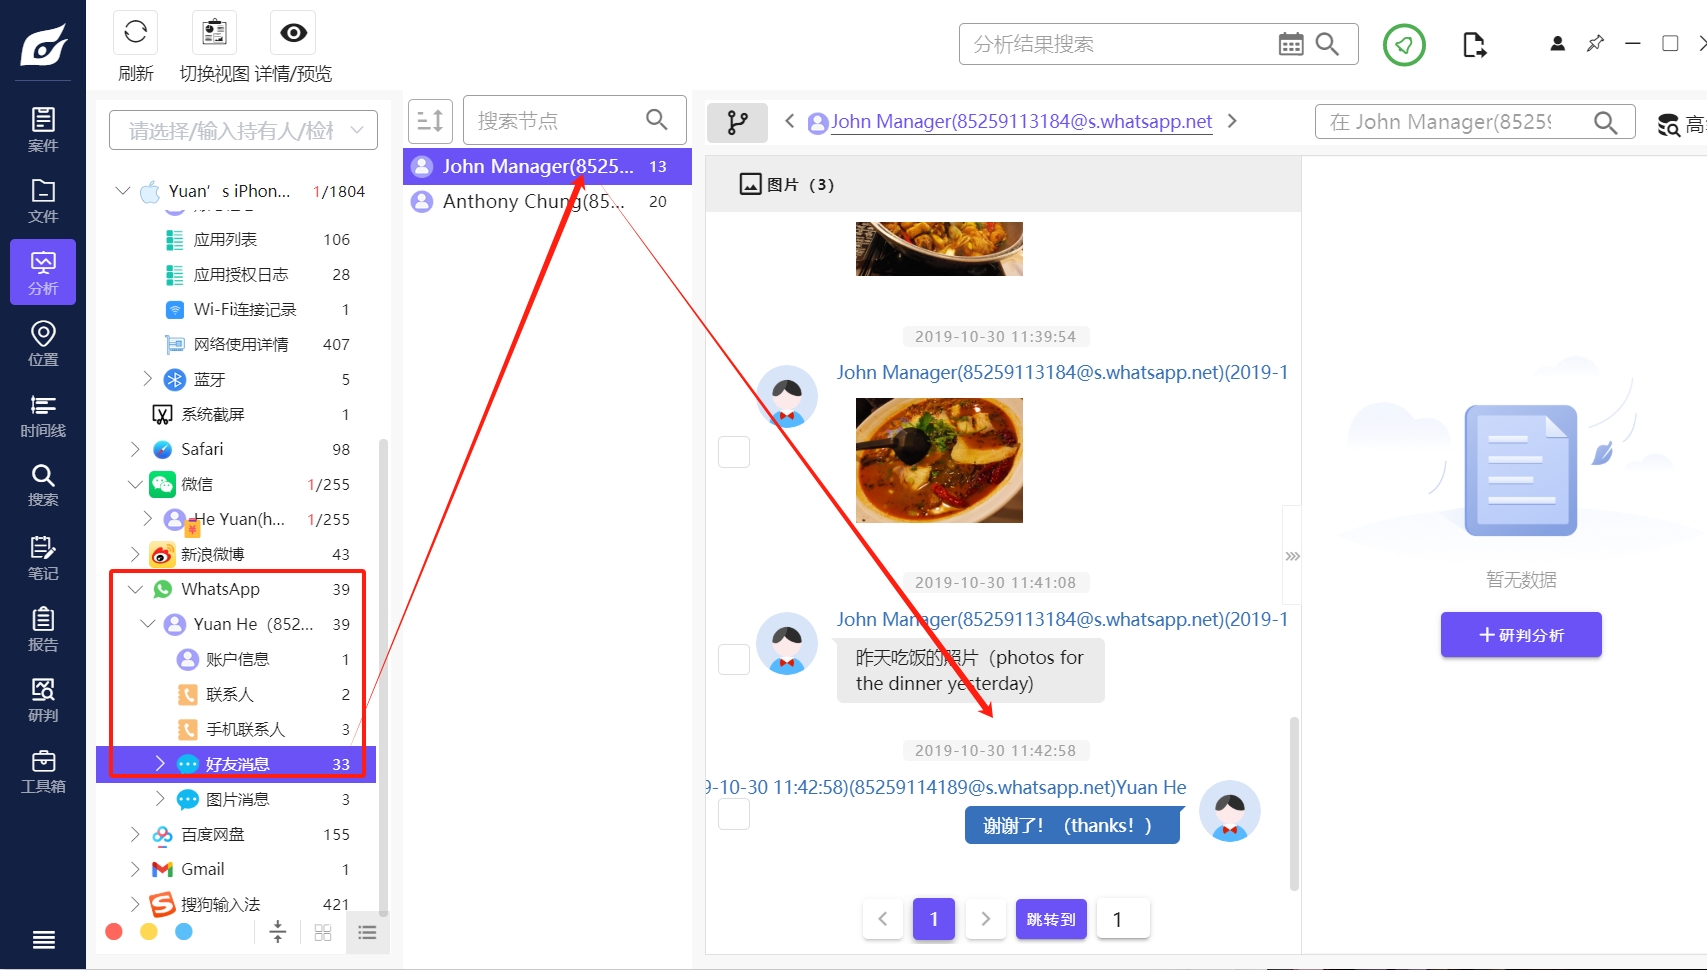The height and width of the screenshot is (970, 1707).
Task: Click the 研判分析 button
Action: coord(1521,635)
